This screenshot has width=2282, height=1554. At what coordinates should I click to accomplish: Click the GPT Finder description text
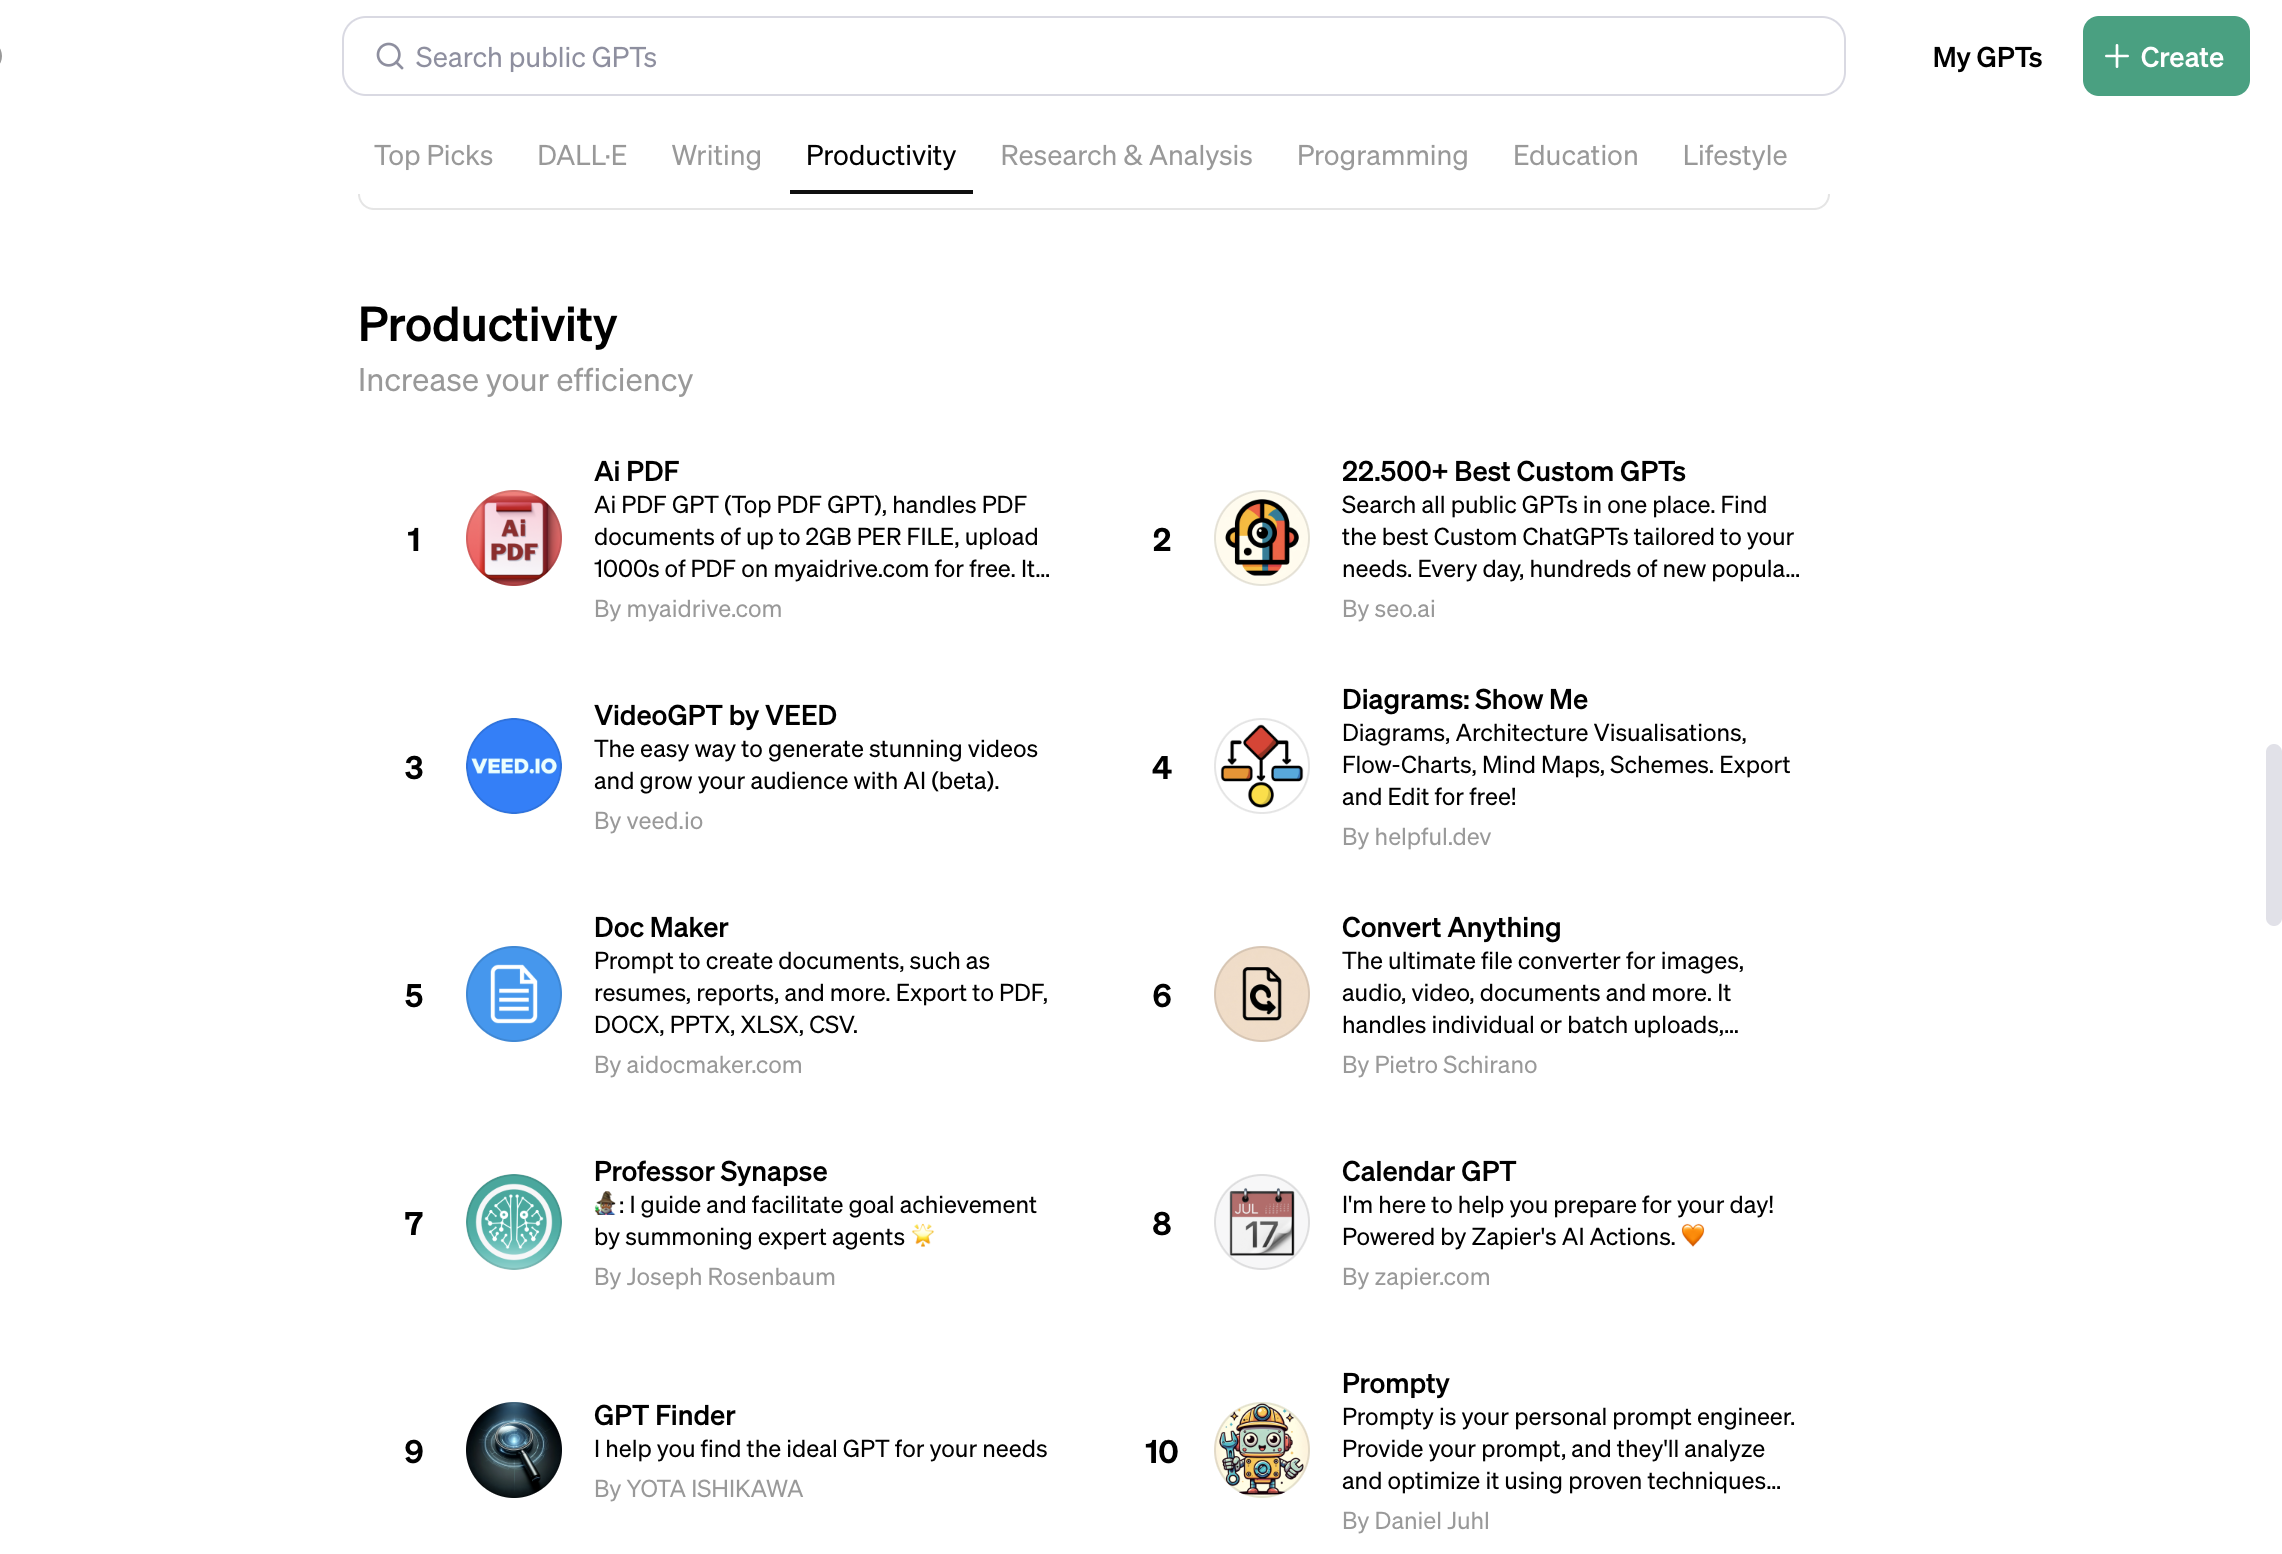point(820,1449)
